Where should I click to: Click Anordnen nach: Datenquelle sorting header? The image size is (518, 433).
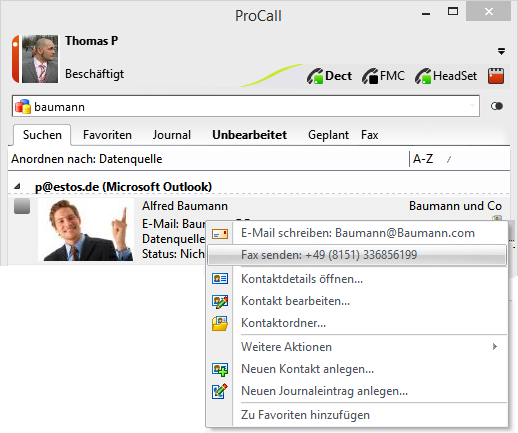click(x=87, y=159)
